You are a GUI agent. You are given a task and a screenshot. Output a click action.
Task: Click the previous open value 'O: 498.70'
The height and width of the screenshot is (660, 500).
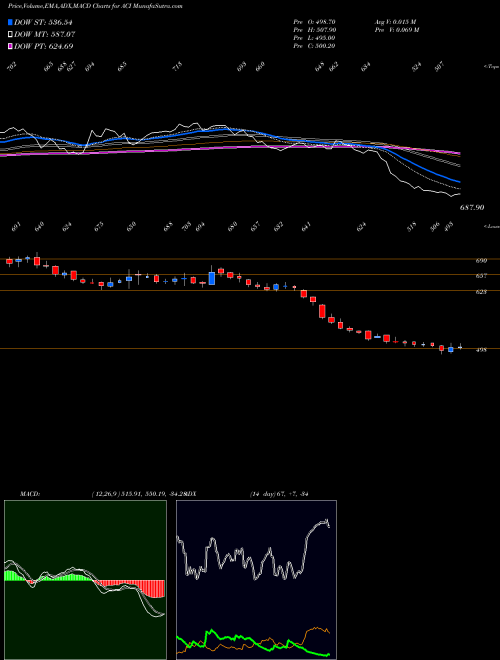point(320,22)
